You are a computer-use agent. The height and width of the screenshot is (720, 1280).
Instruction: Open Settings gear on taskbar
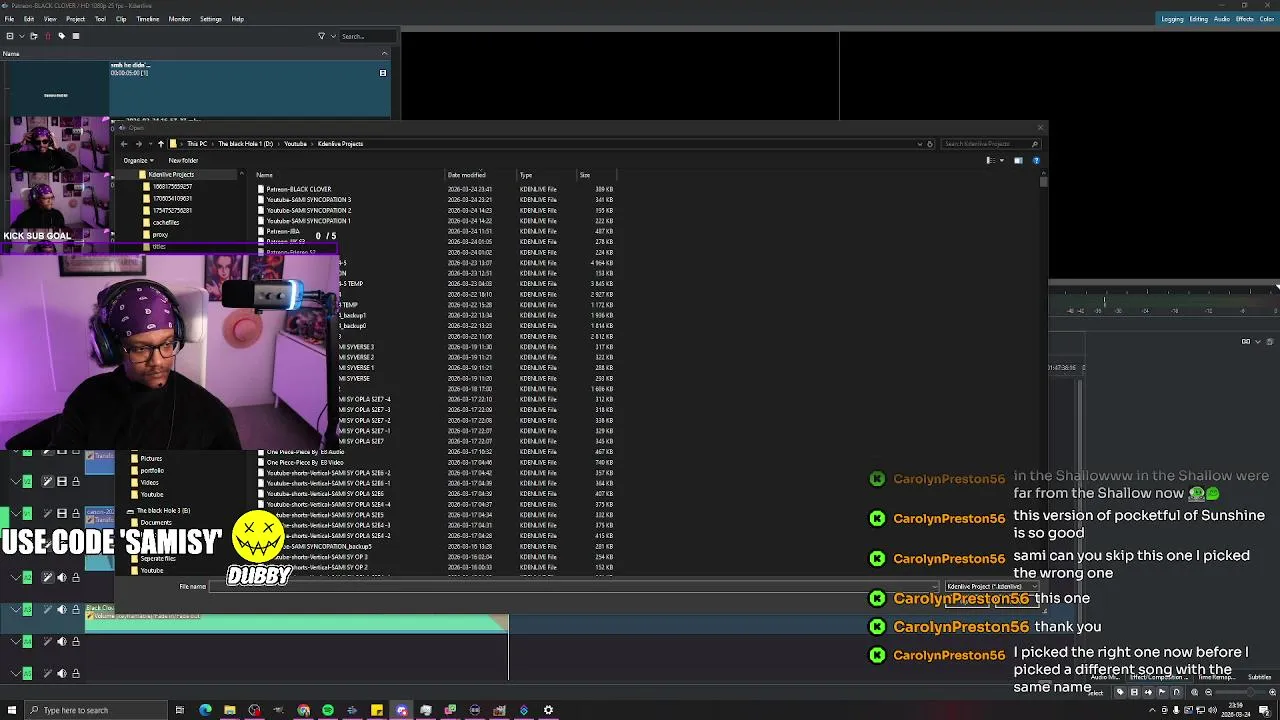click(548, 710)
